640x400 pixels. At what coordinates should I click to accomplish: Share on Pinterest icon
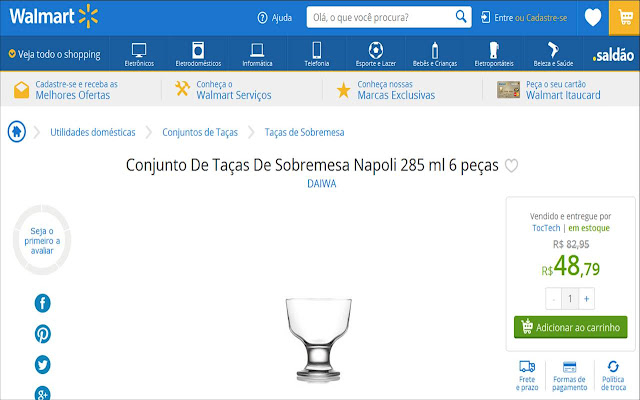[42, 334]
